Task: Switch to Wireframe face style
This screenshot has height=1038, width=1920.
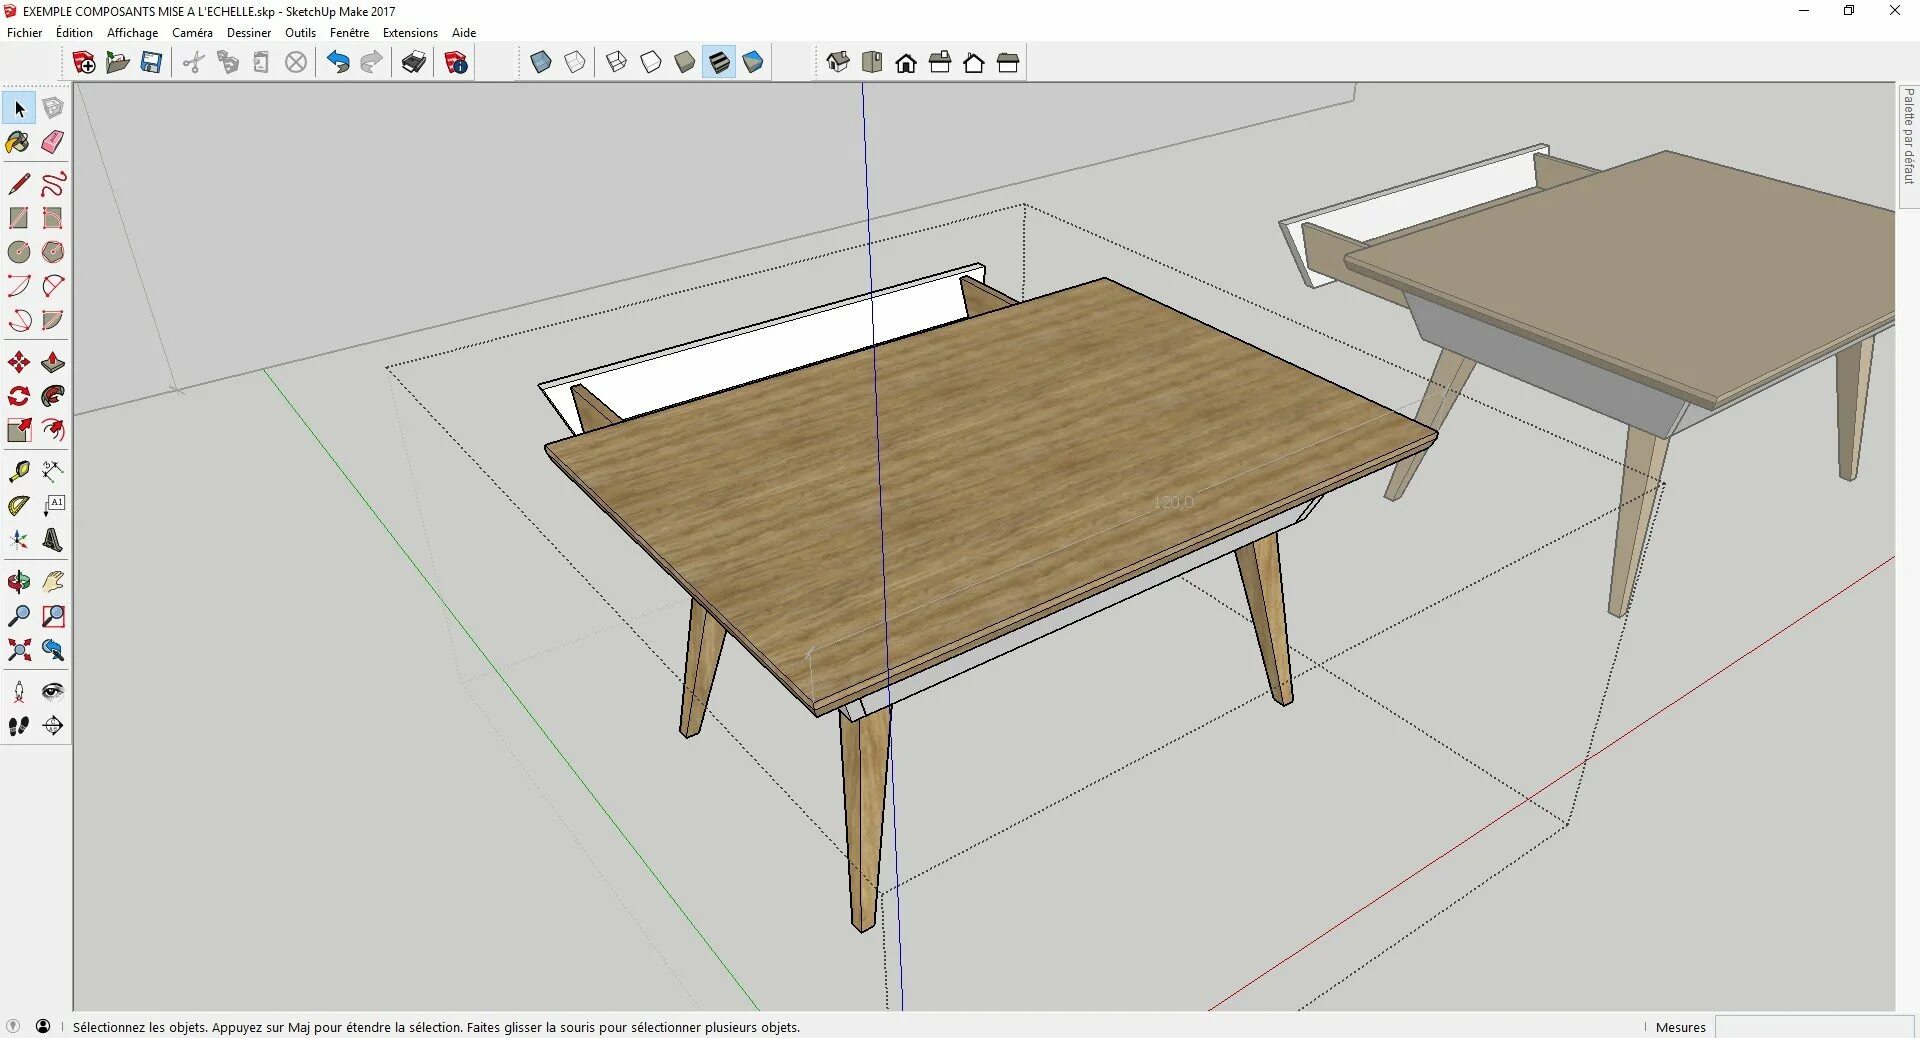Action: point(617,62)
